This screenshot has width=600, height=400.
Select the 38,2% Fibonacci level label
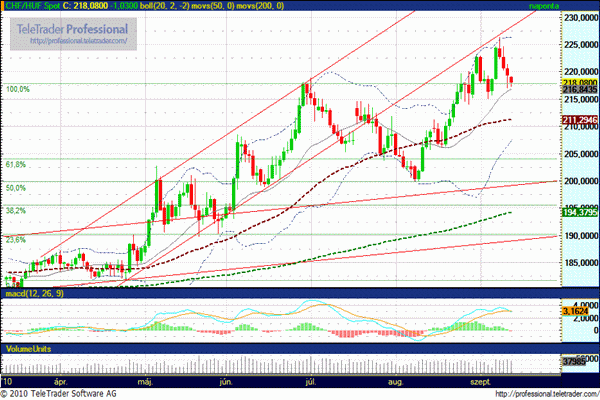click(x=15, y=211)
